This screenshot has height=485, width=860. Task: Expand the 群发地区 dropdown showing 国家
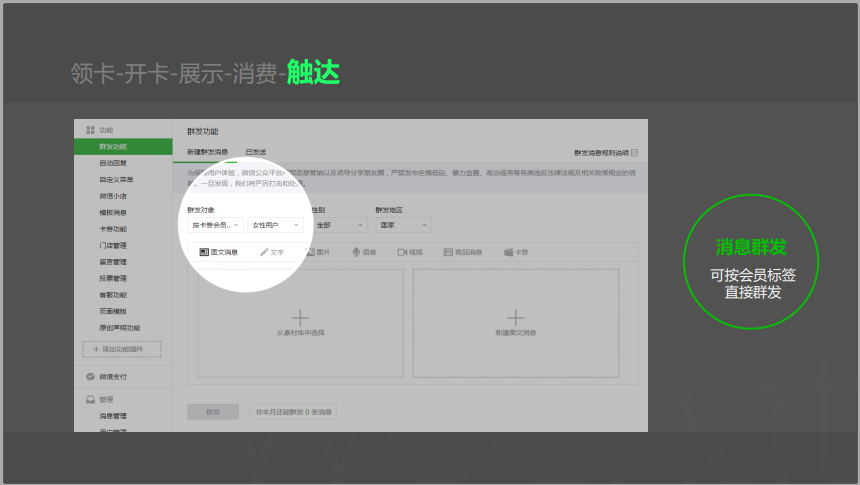point(401,225)
